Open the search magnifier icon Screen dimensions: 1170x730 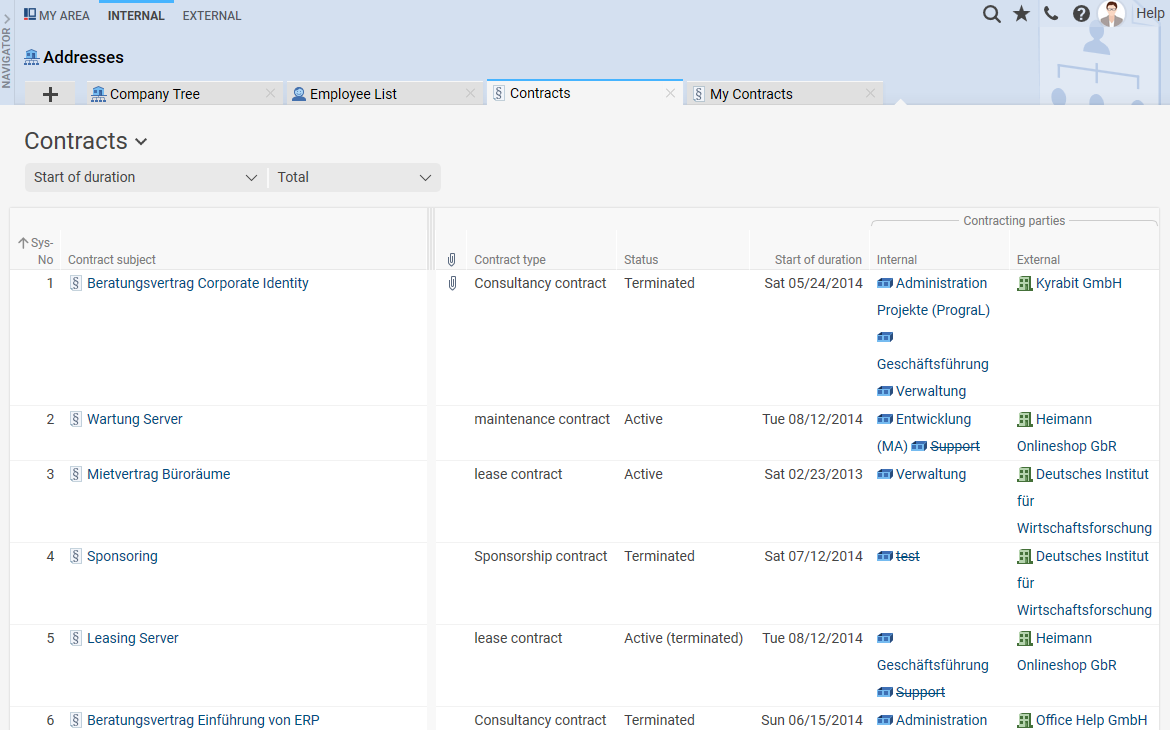991,14
